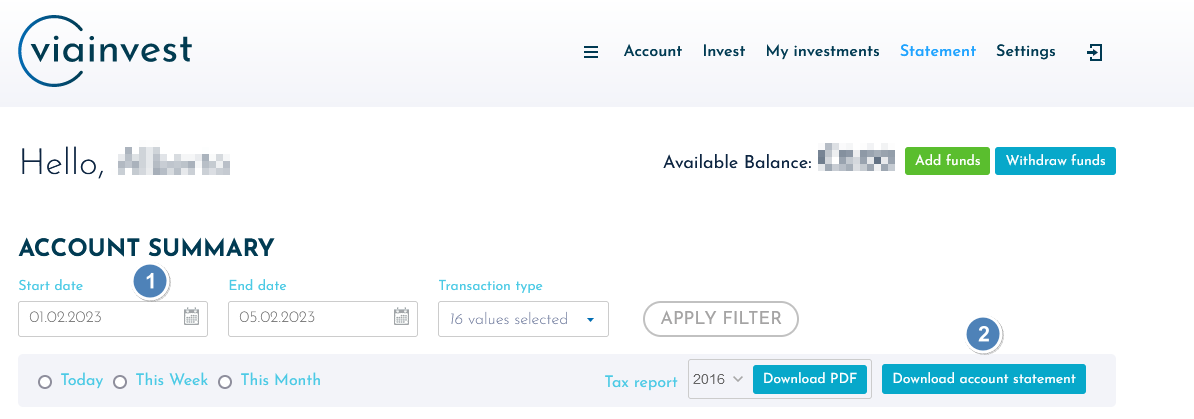
Task: Select the This Month radio button
Action: tap(225, 382)
